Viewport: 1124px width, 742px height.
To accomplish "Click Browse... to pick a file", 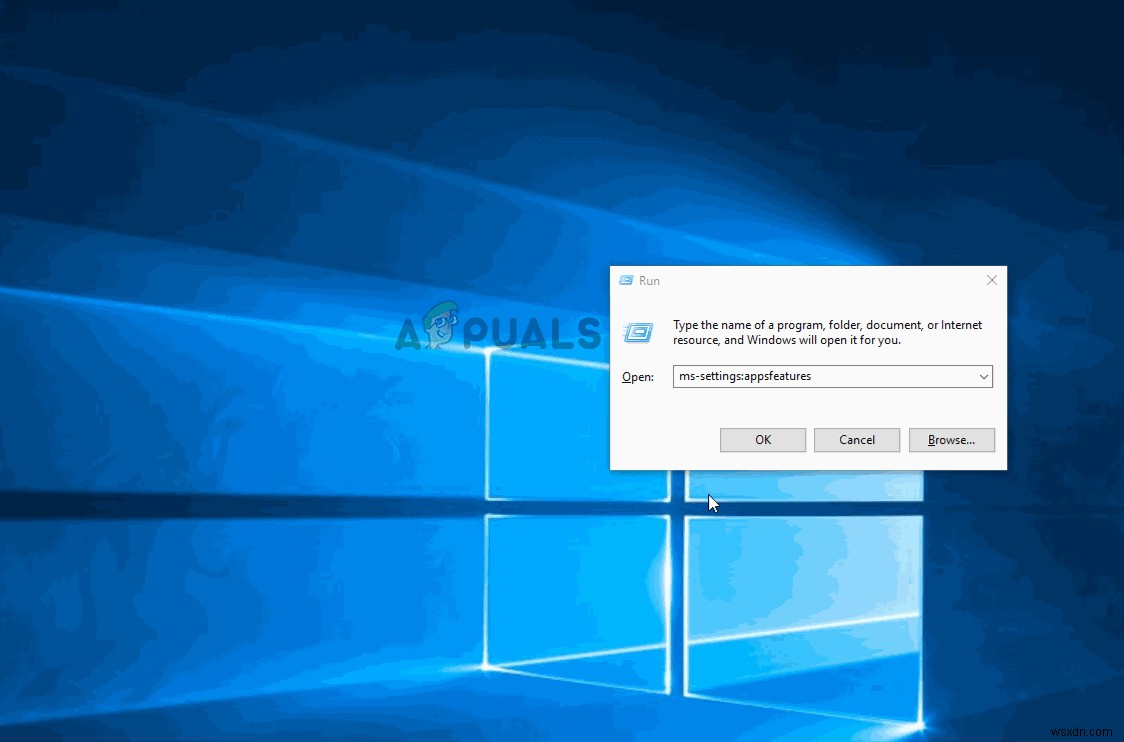I will click(x=951, y=440).
